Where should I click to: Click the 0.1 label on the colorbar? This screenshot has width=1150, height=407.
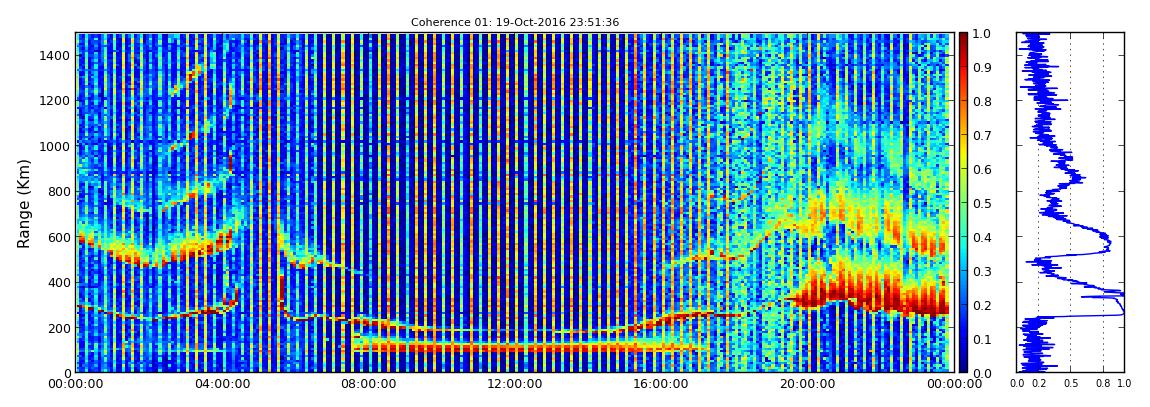point(981,340)
